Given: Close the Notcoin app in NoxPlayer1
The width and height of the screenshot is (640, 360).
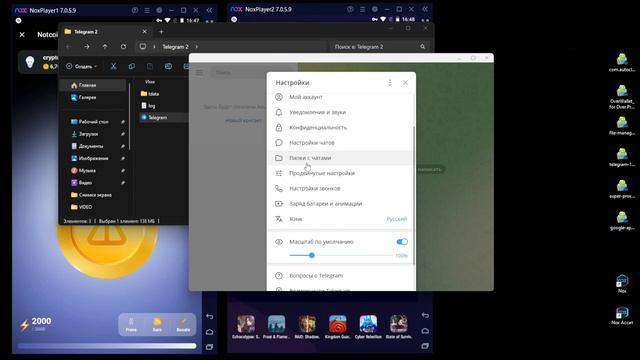Looking at the screenshot, I should click(22, 35).
